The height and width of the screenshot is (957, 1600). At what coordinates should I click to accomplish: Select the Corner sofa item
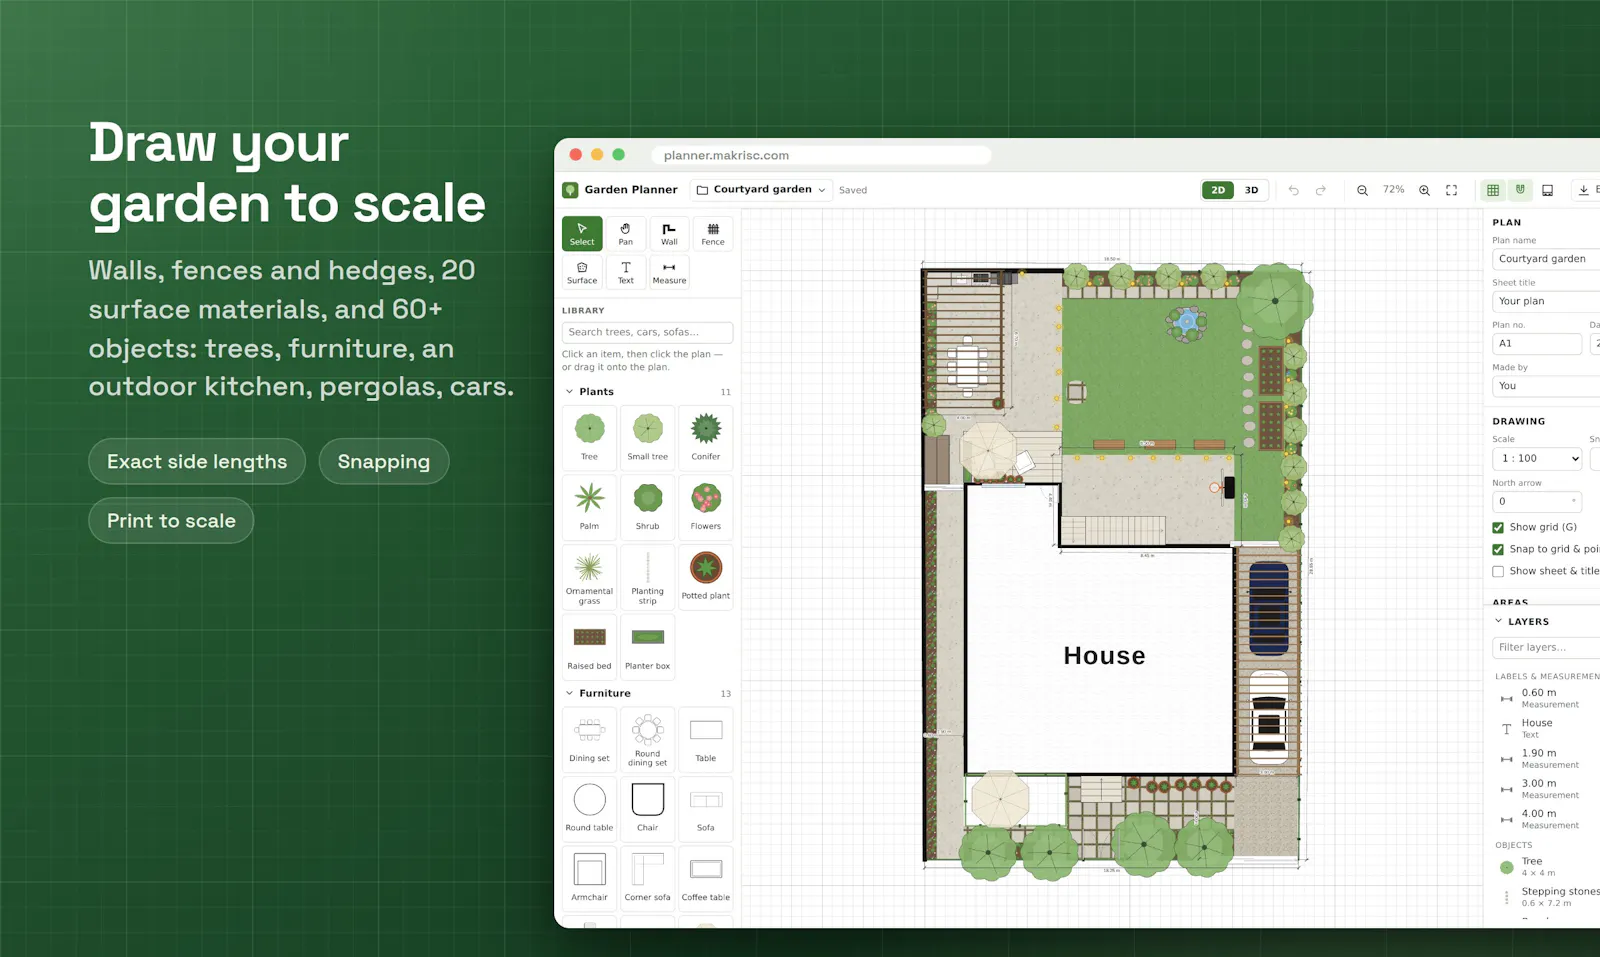click(648, 878)
